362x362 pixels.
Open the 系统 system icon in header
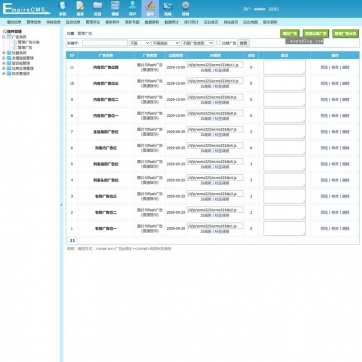point(62,8)
